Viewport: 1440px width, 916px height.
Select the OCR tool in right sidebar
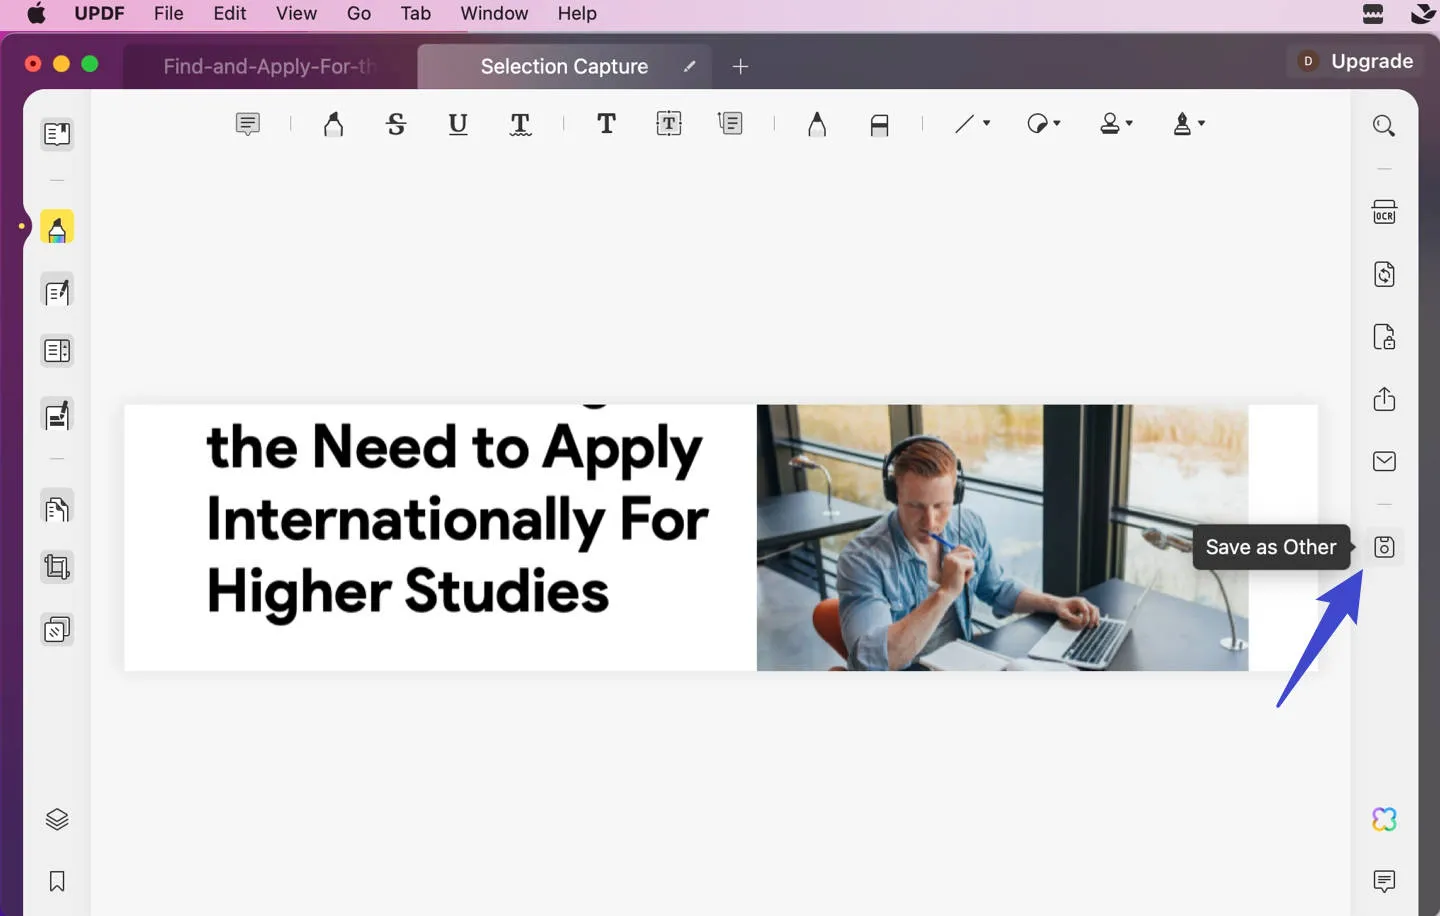1384,212
